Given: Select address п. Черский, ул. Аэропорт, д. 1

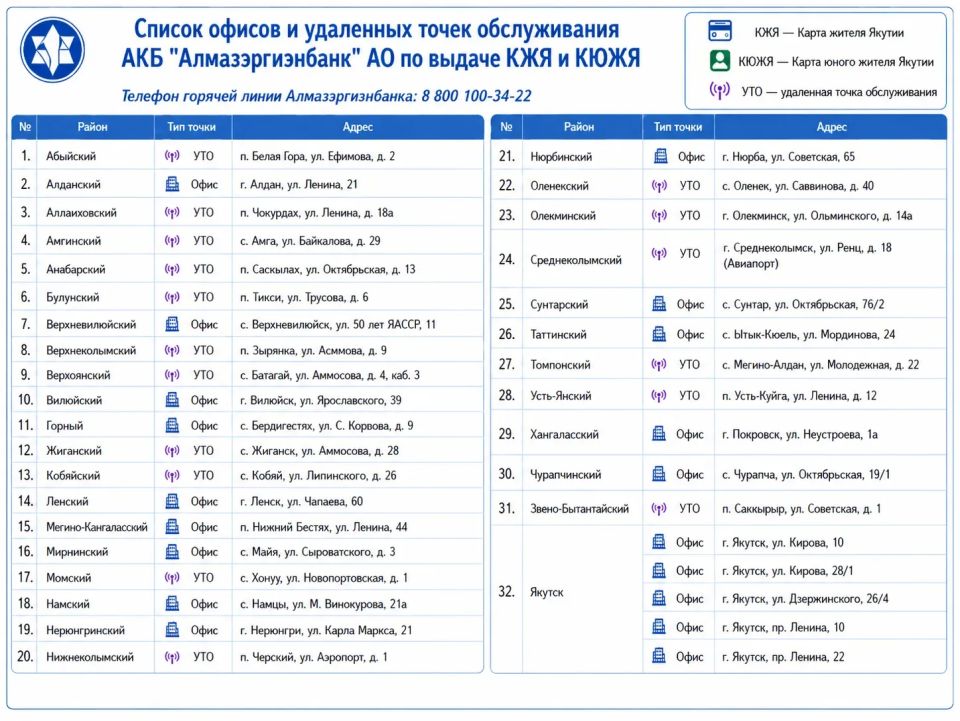Looking at the screenshot, I should 313,657.
